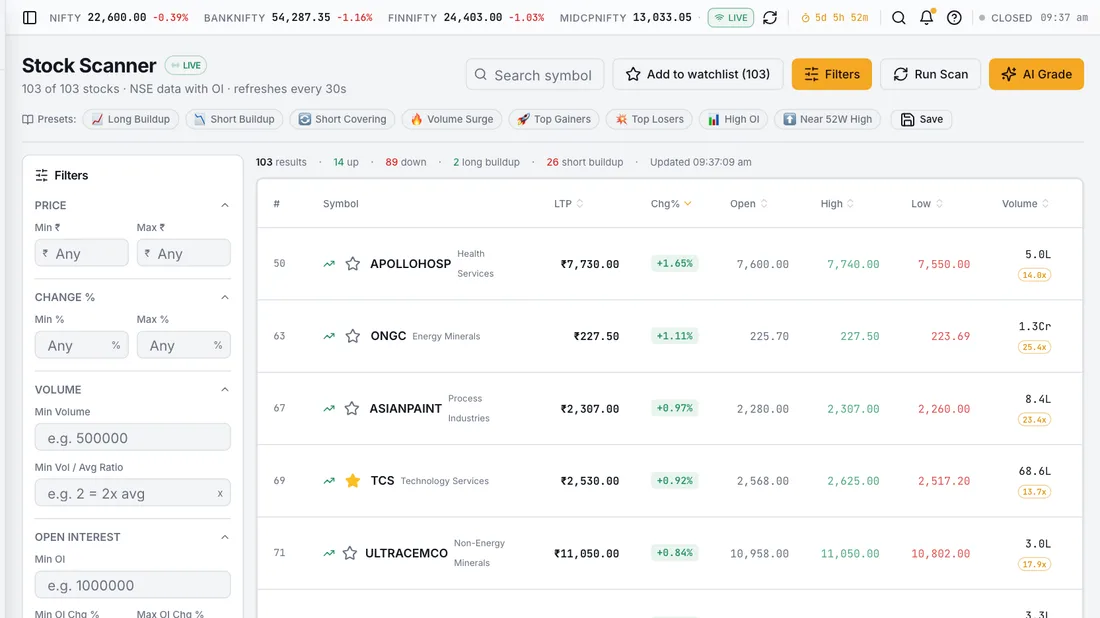Open notifications bell
Image resolution: width=1100 pixels, height=618 pixels.
point(926,18)
